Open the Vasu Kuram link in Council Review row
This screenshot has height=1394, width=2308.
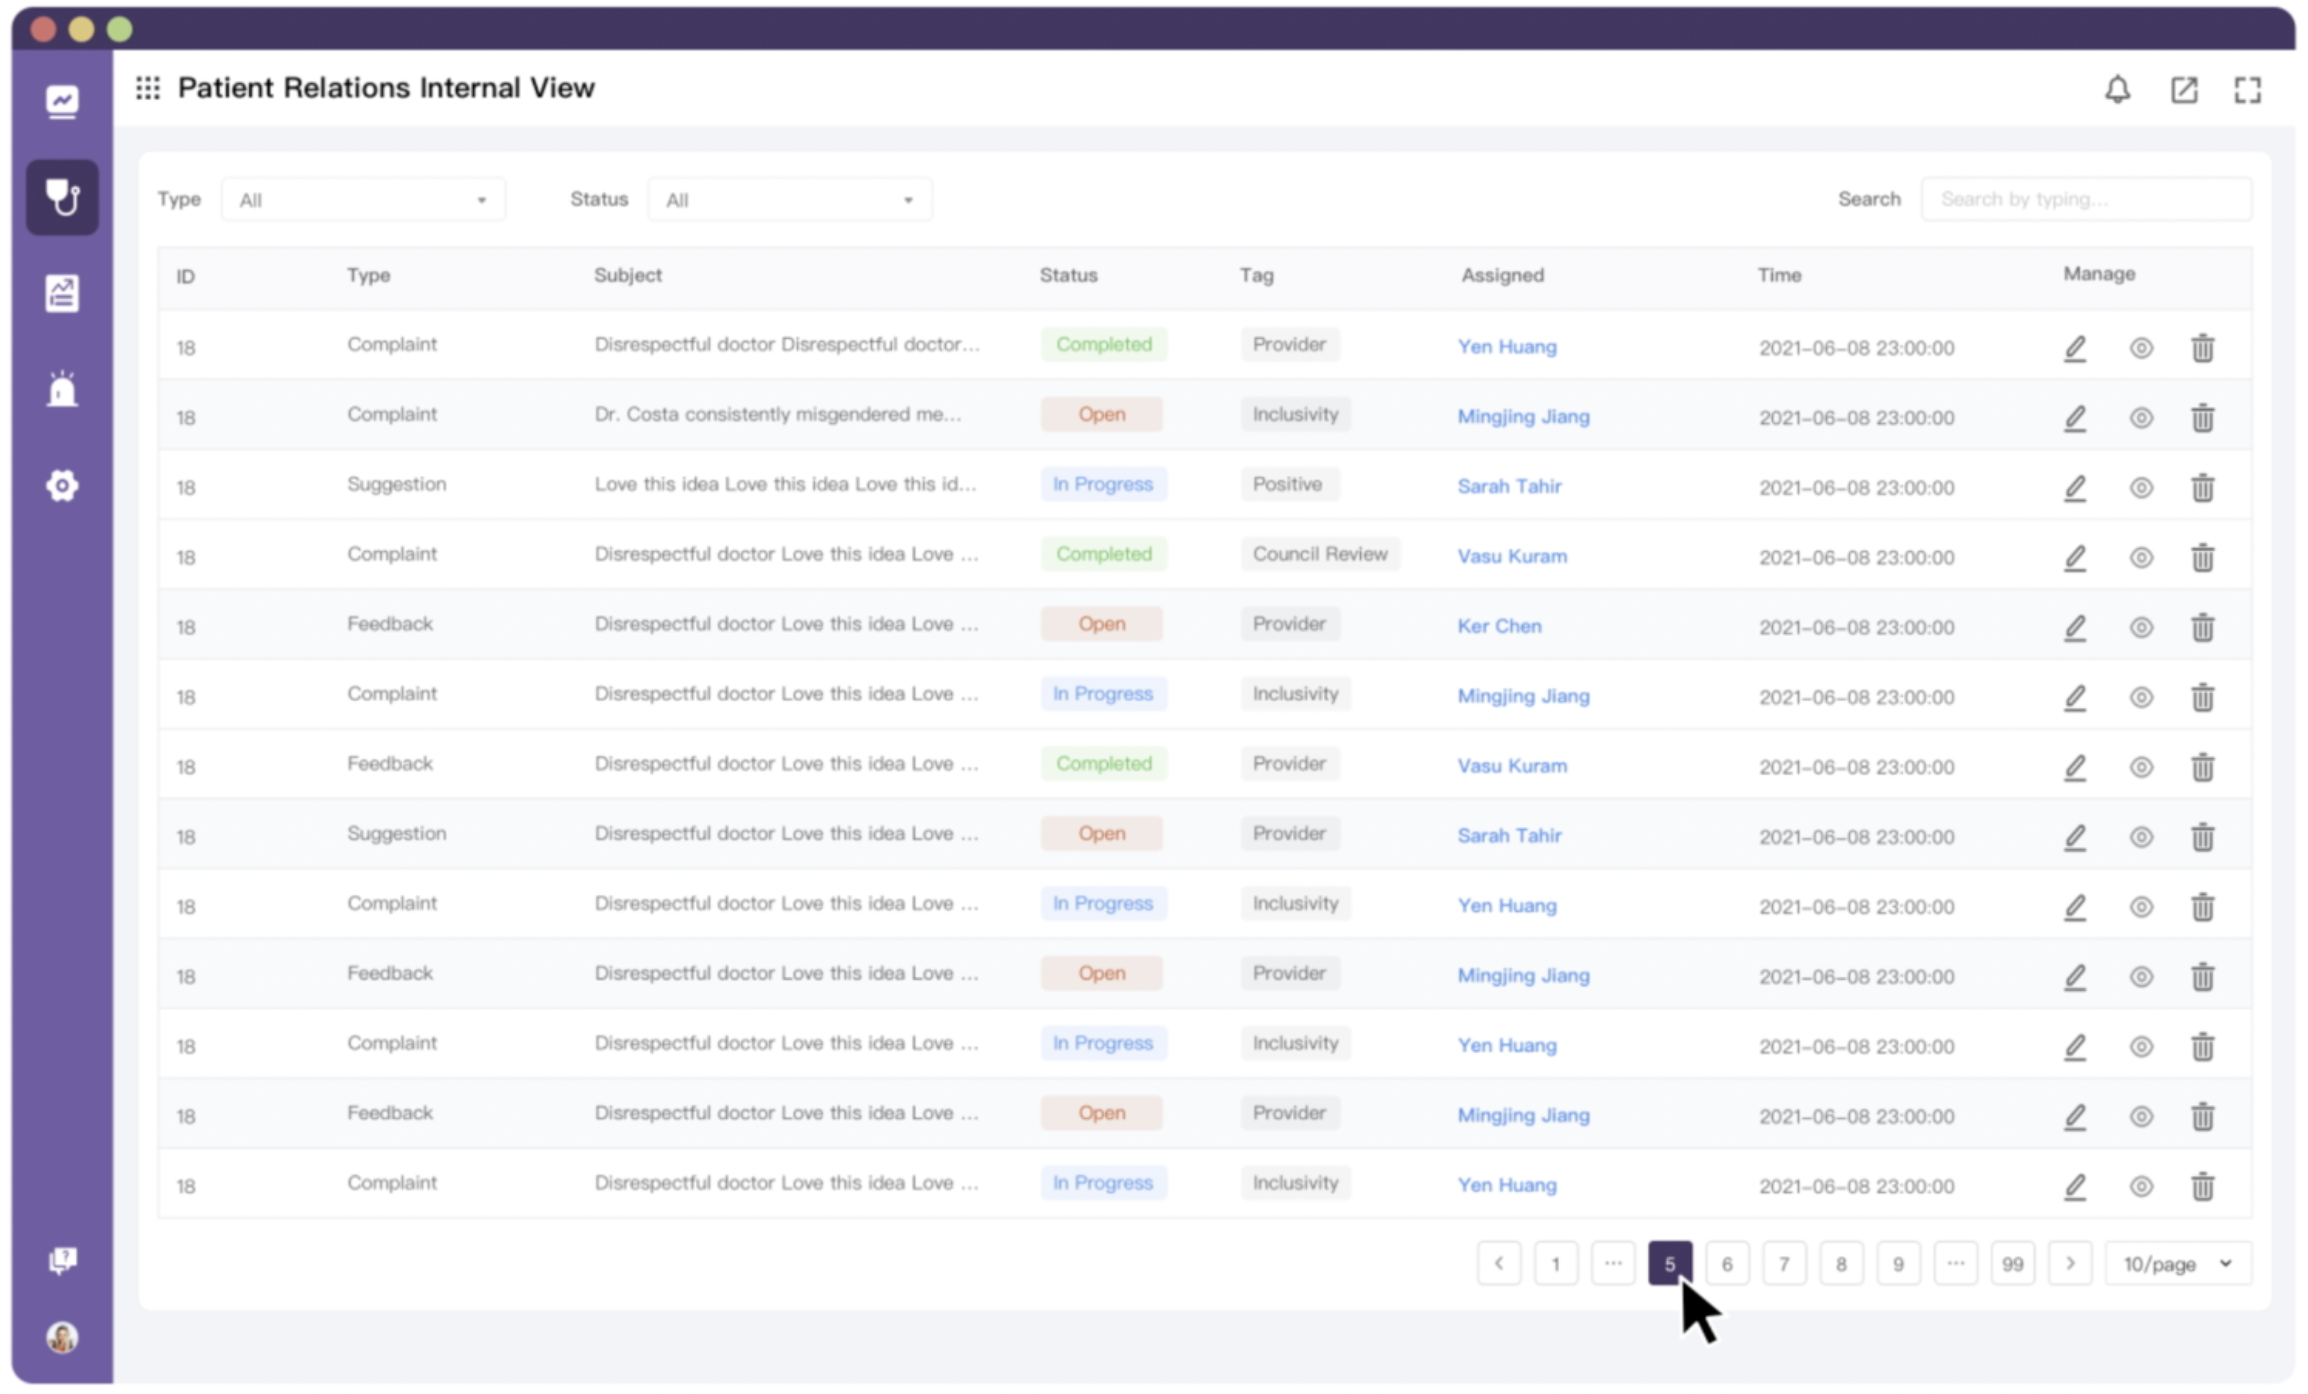coord(1512,556)
